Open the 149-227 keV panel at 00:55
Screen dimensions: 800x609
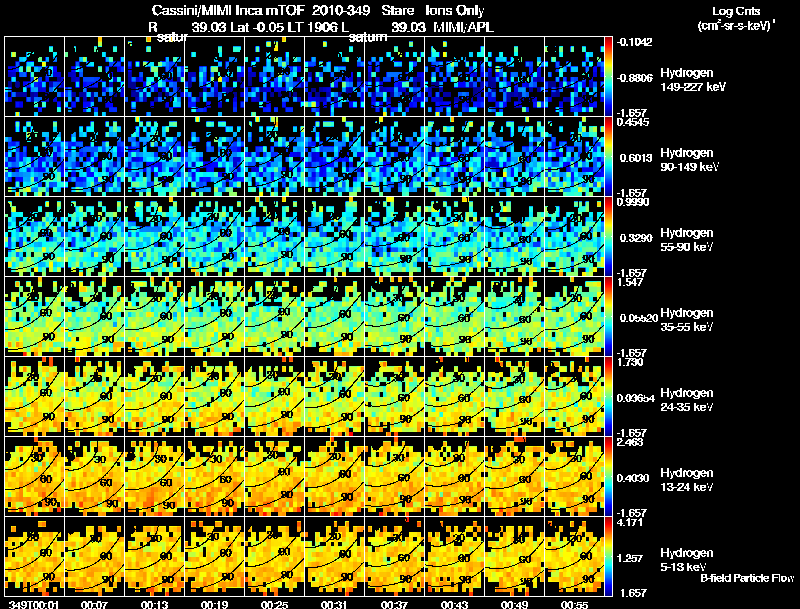pyautogui.click(x=574, y=76)
